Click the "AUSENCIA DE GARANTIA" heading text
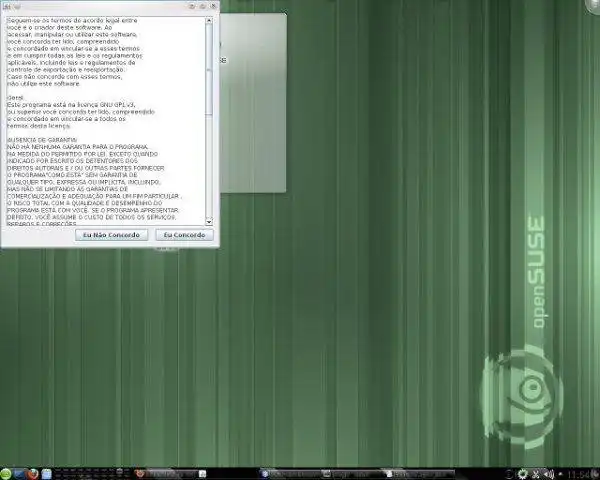Viewport: 600px width, 480px height. pyautogui.click(x=42, y=140)
